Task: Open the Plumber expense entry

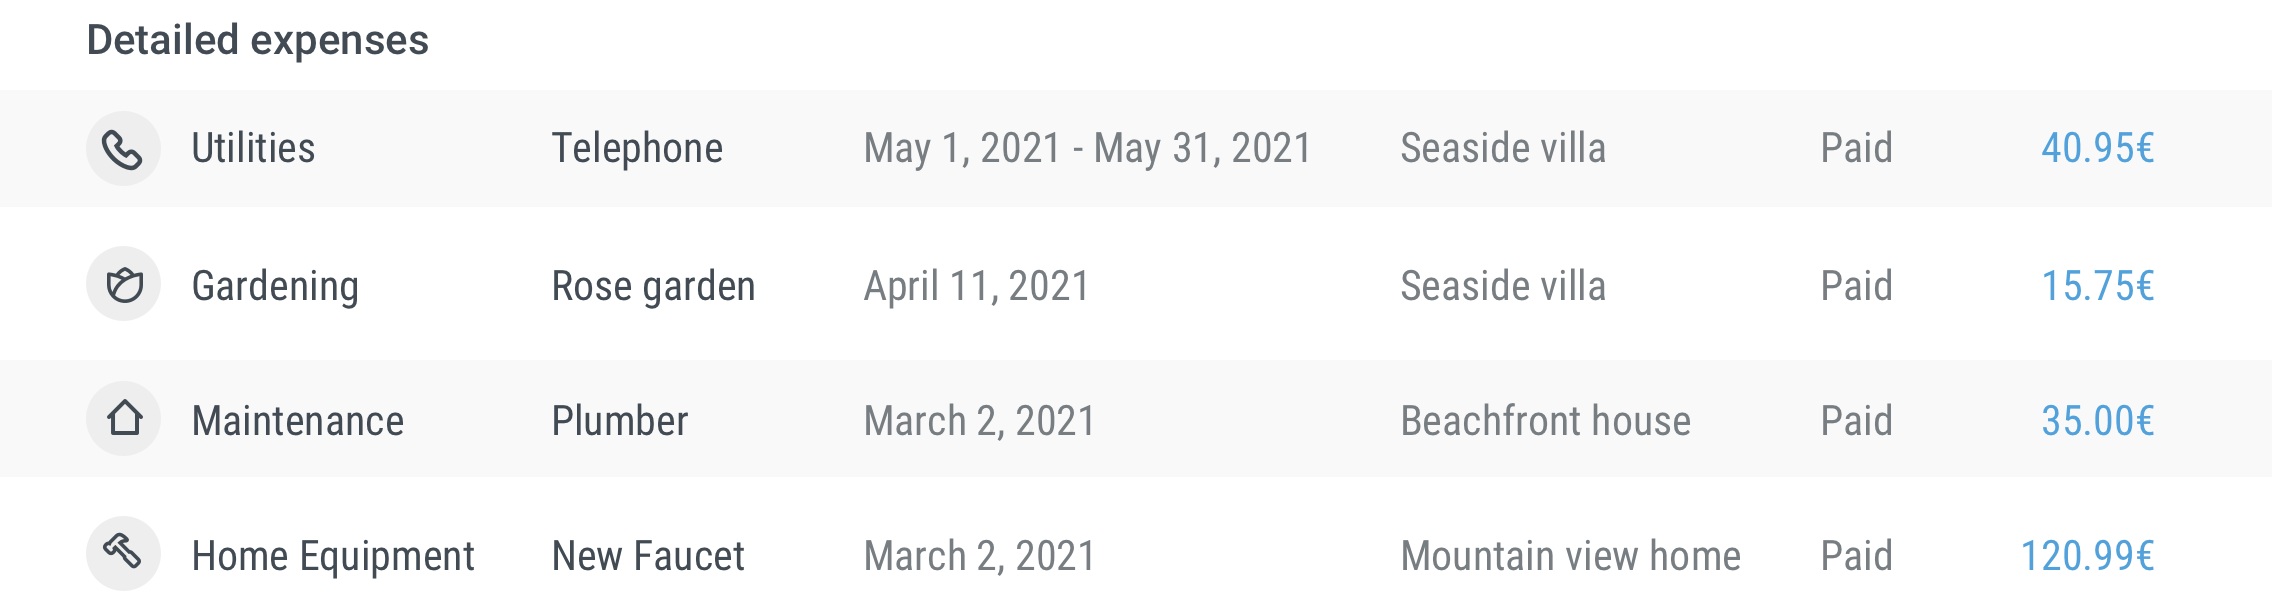Action: click(x=620, y=421)
